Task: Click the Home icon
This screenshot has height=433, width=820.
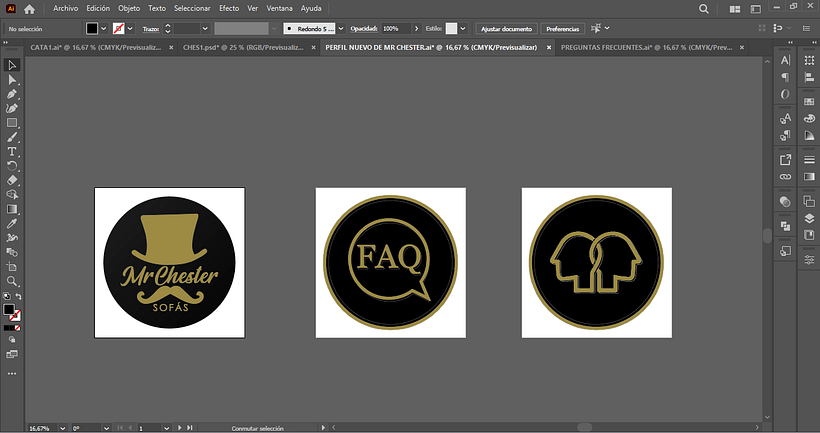Action: [x=29, y=9]
